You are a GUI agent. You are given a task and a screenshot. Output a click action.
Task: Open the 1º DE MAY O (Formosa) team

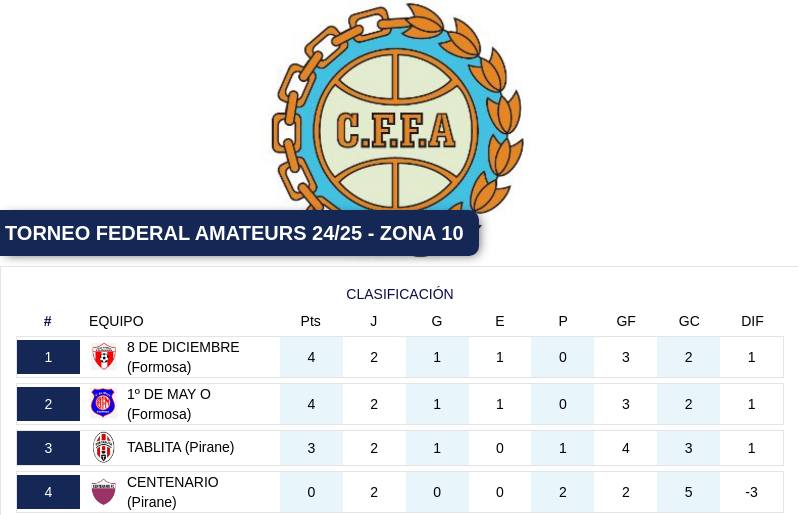pyautogui.click(x=168, y=404)
